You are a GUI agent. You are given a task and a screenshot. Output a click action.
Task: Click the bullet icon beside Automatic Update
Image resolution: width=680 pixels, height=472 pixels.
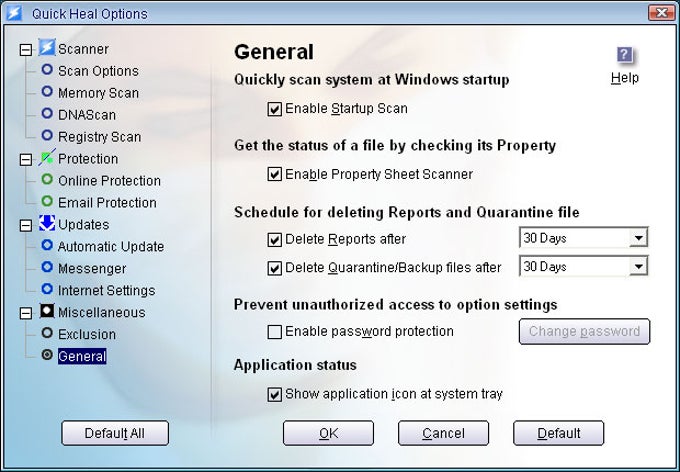tap(47, 245)
